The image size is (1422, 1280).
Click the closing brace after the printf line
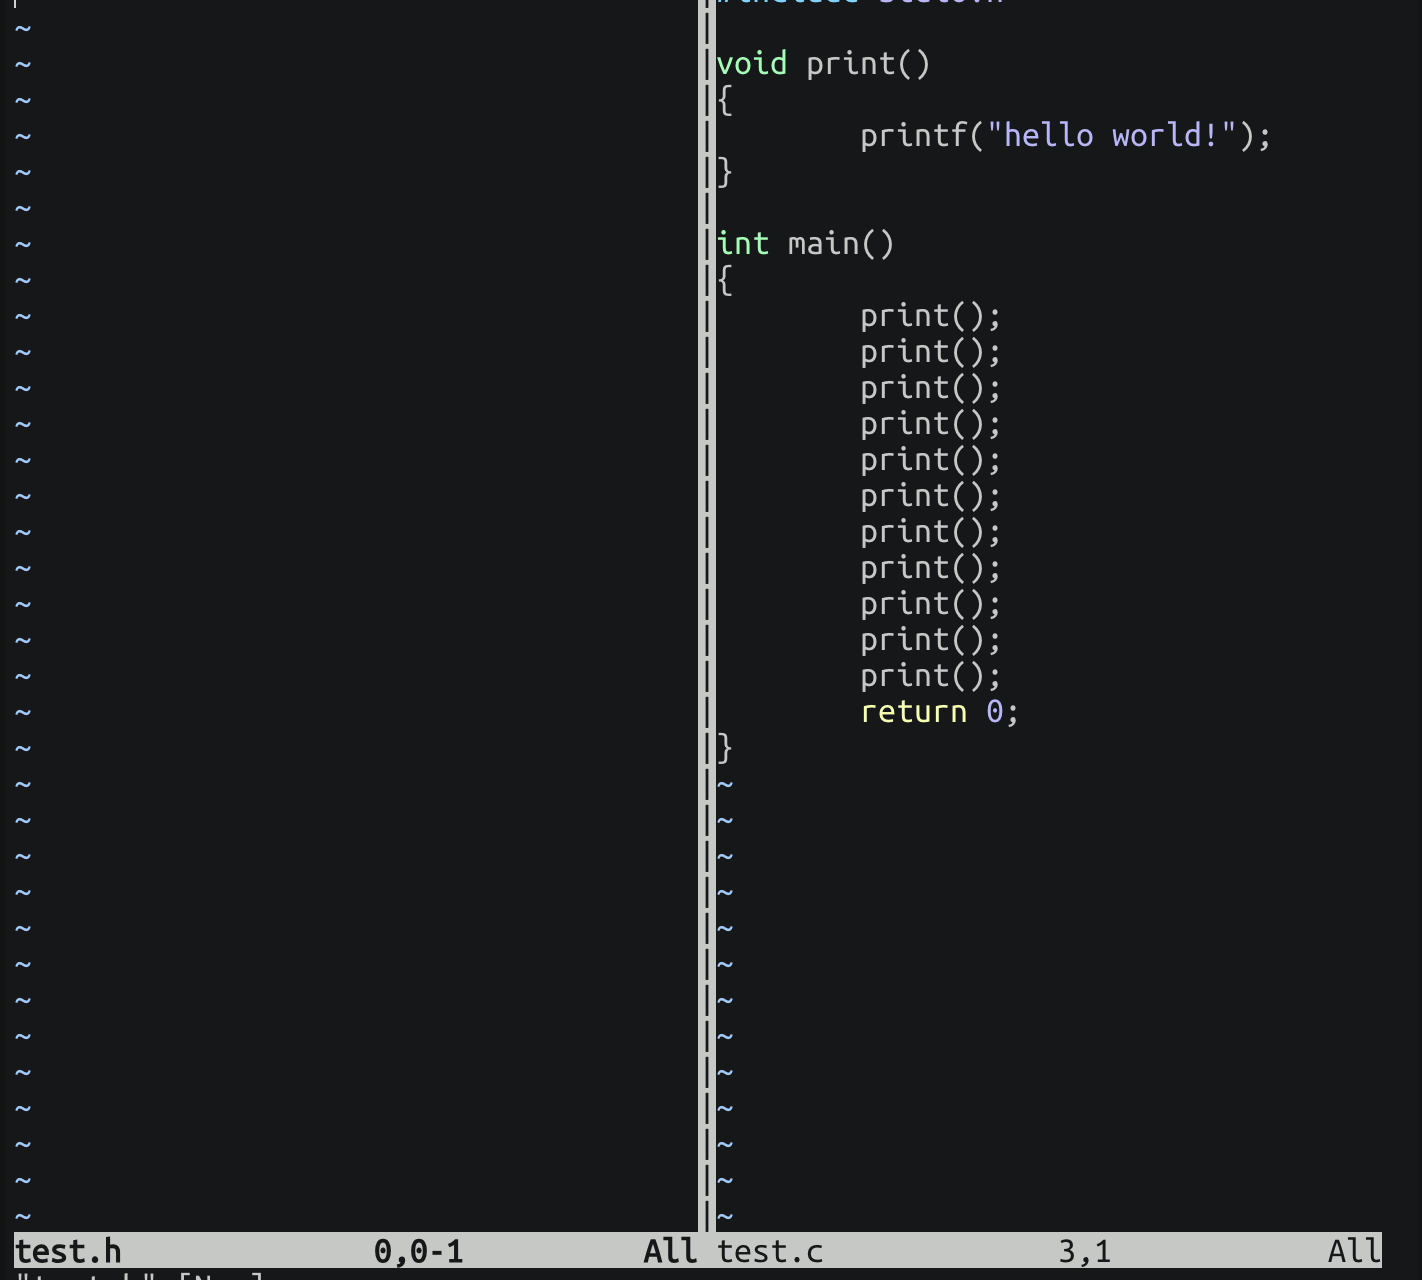725,172
